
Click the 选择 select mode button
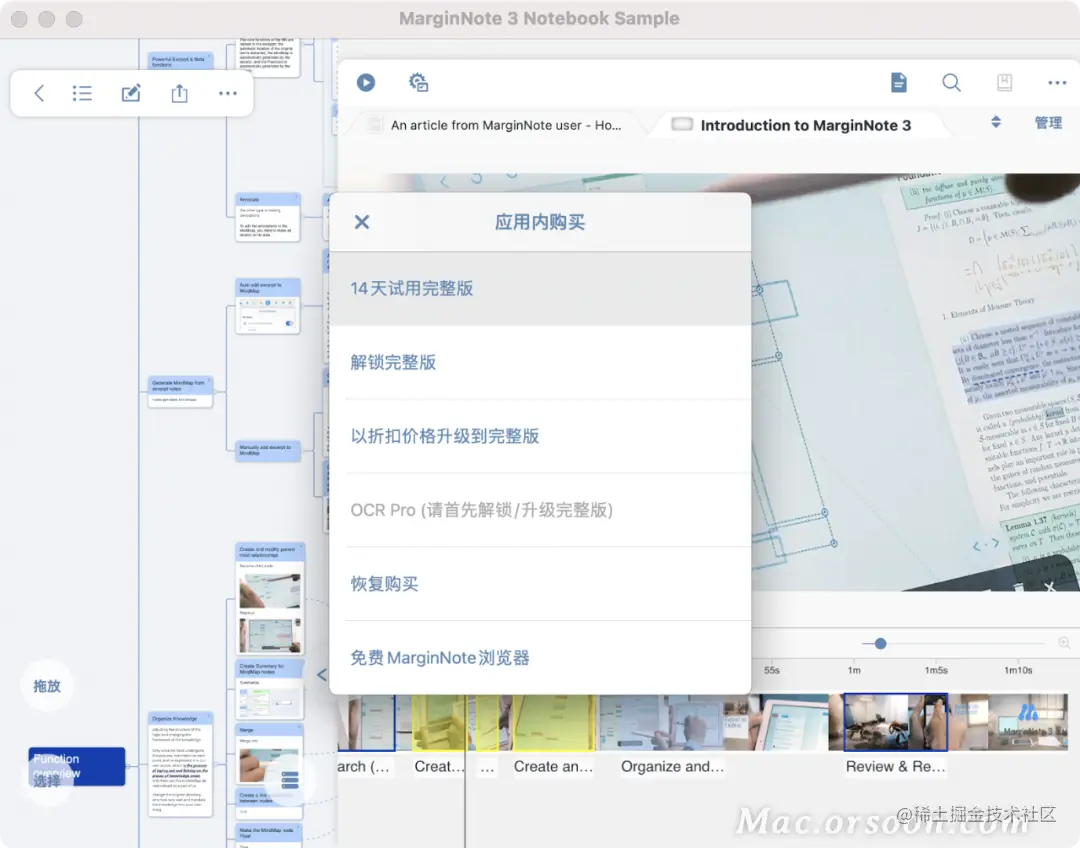point(47,781)
